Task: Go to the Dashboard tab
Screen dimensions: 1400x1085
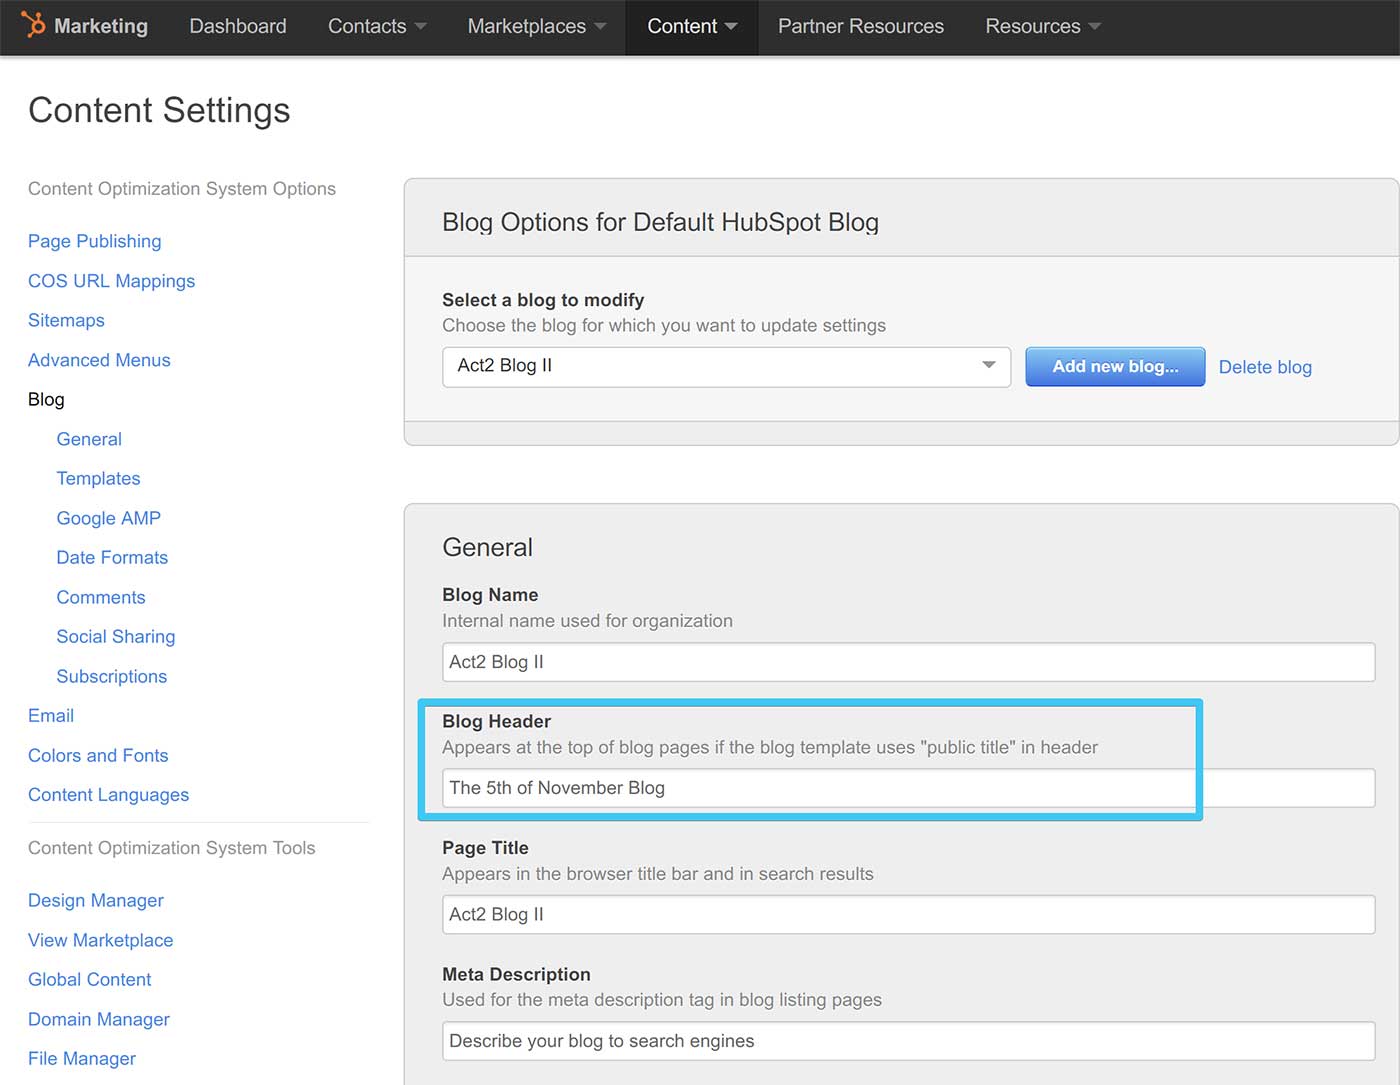Action: [x=238, y=26]
